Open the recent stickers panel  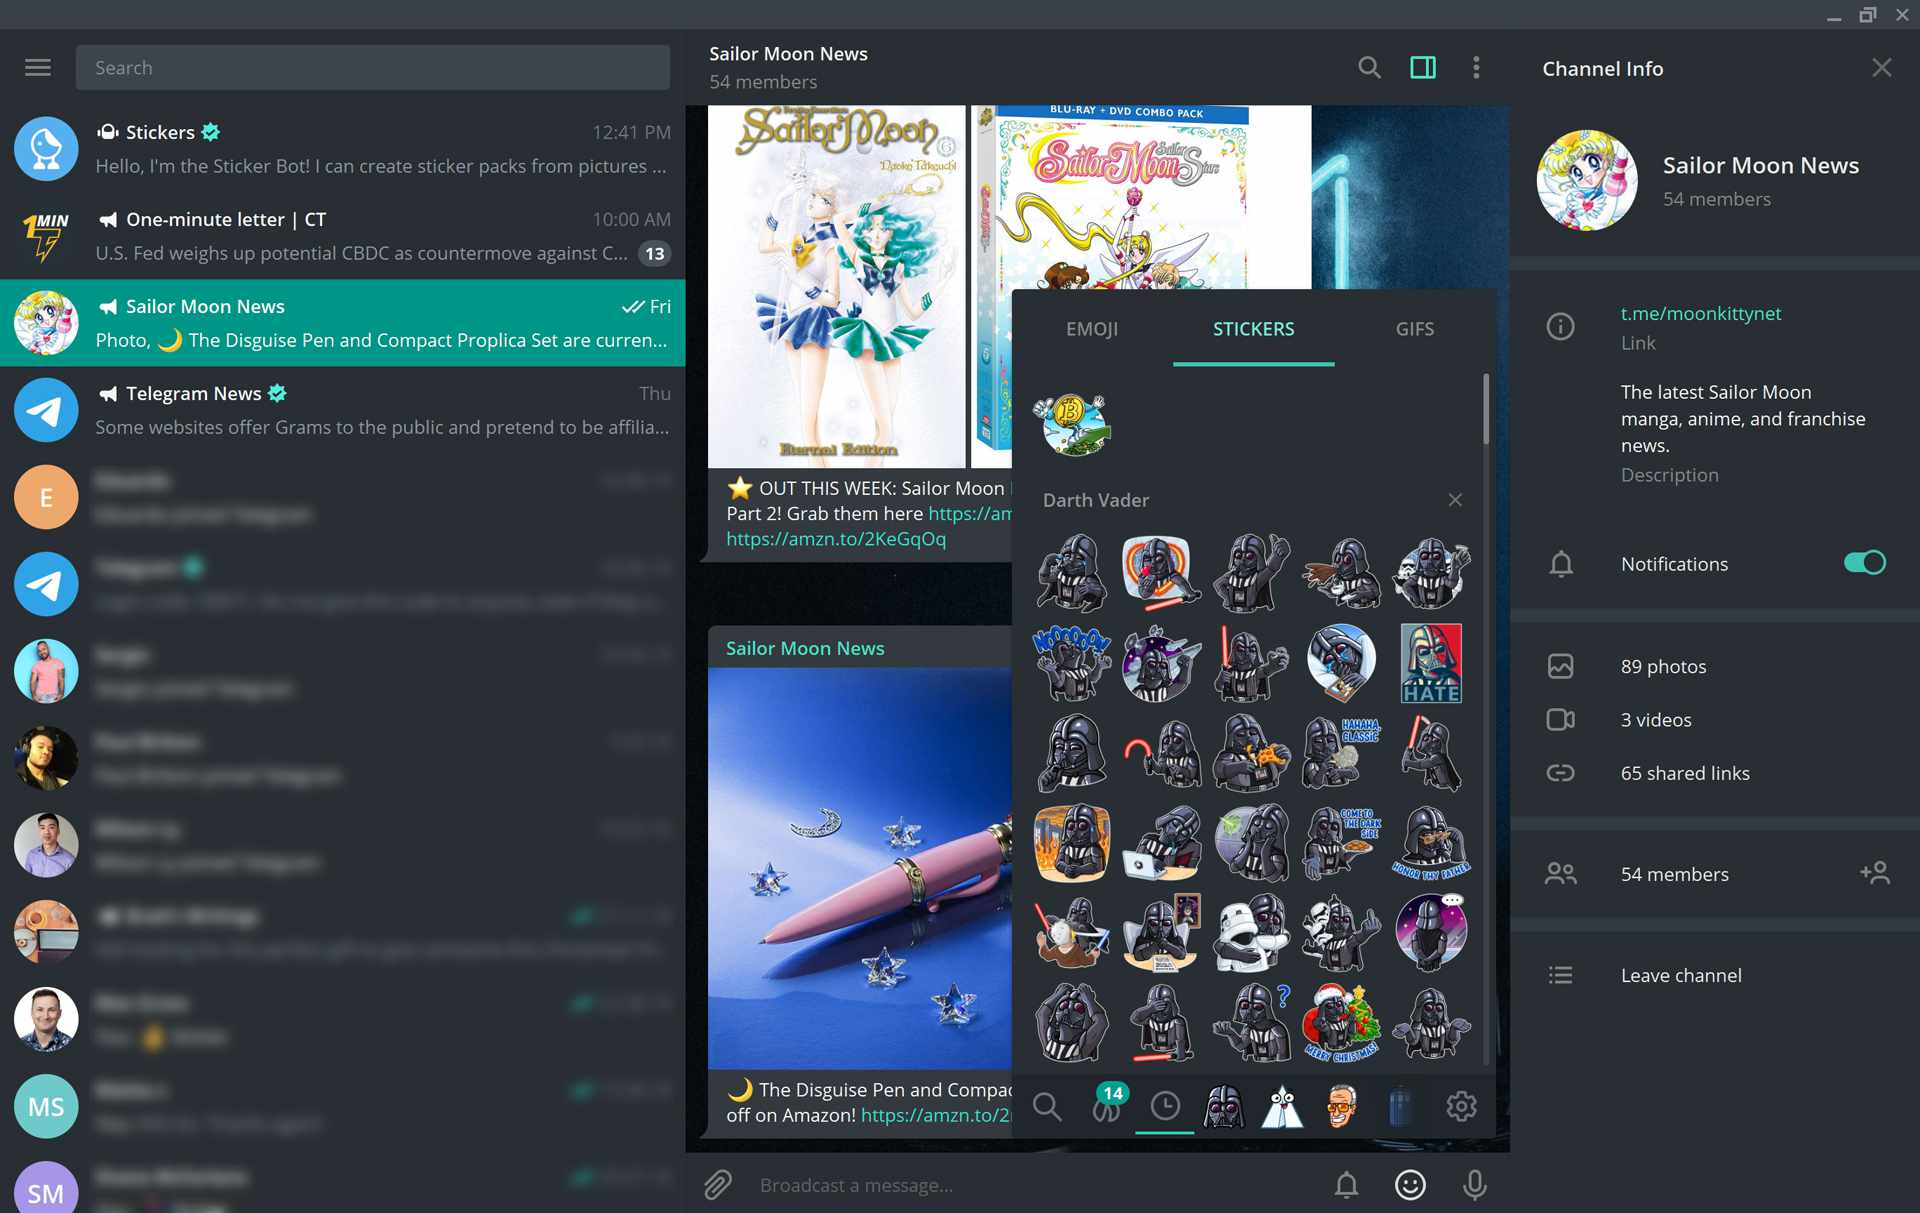click(x=1165, y=1105)
